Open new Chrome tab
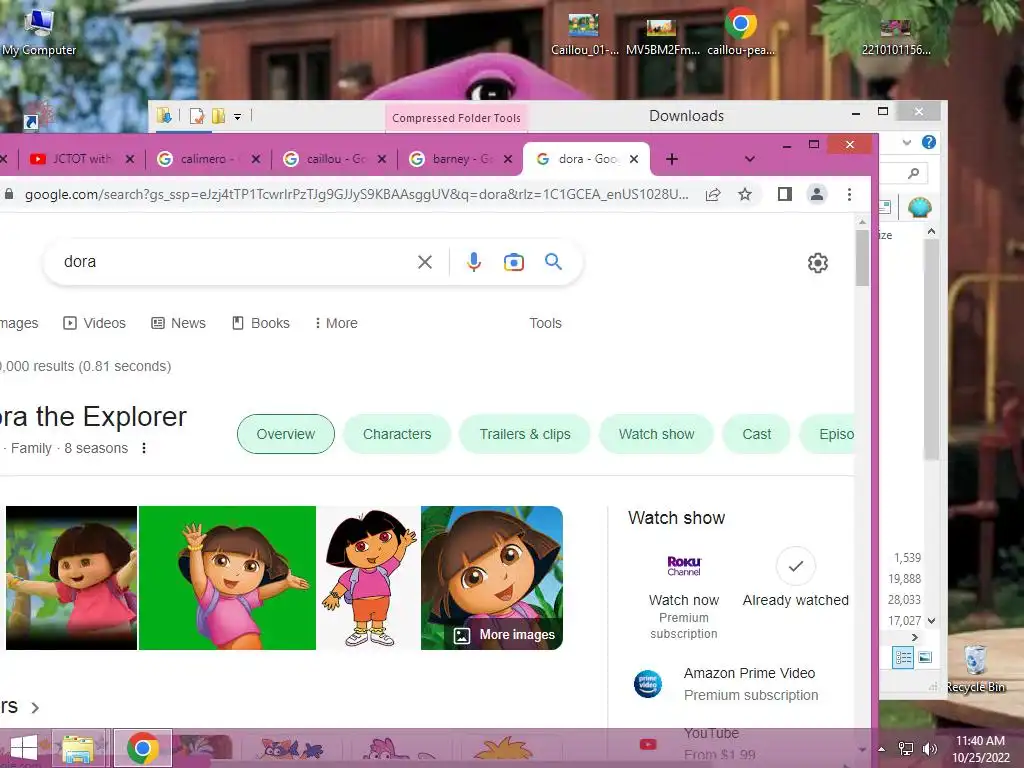1024x768 pixels. pos(671,159)
